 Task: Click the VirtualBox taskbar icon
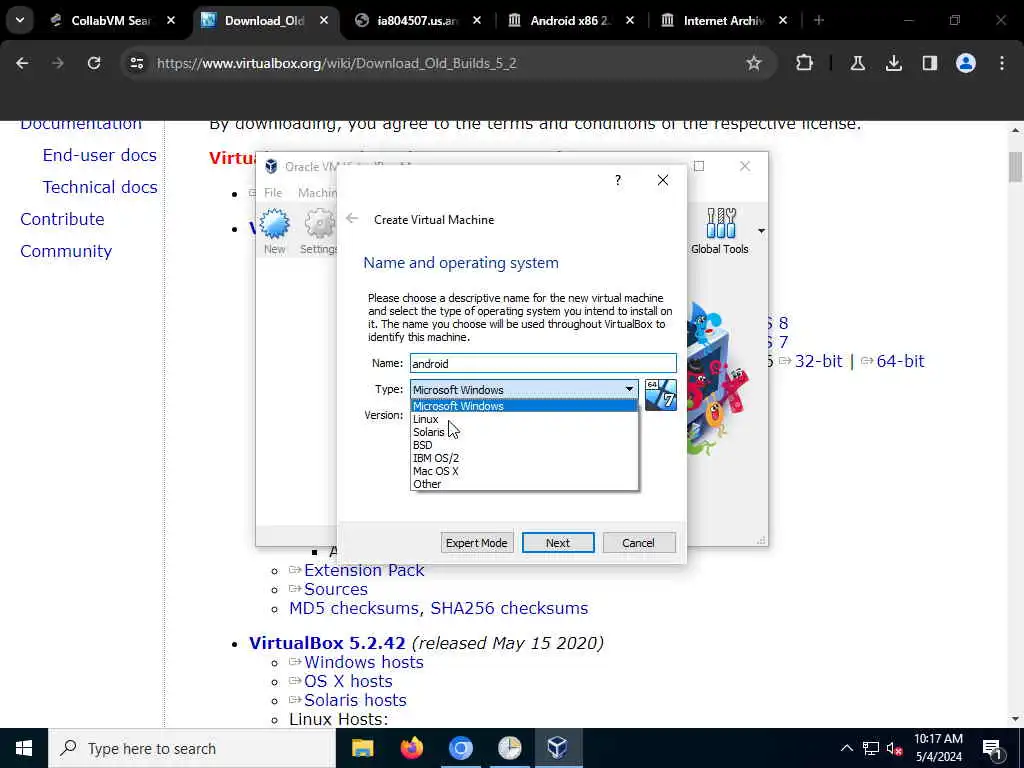[558, 748]
